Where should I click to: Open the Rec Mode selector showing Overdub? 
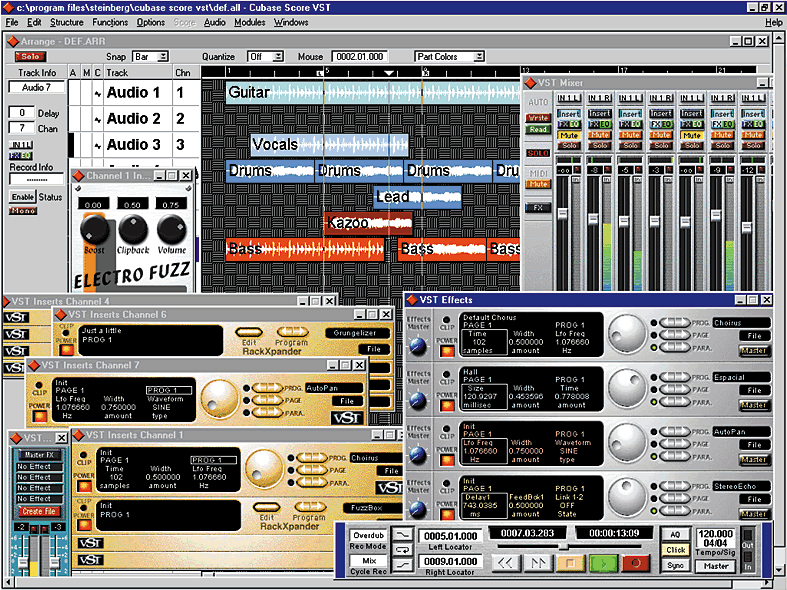point(368,535)
